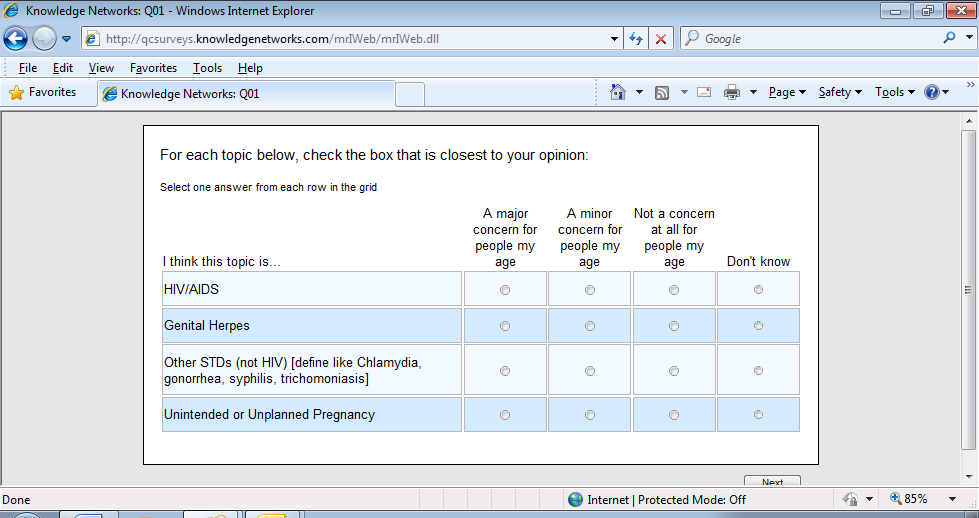The height and width of the screenshot is (518, 979).
Task: Click the vertical scrollbar thumb
Action: click(968, 290)
